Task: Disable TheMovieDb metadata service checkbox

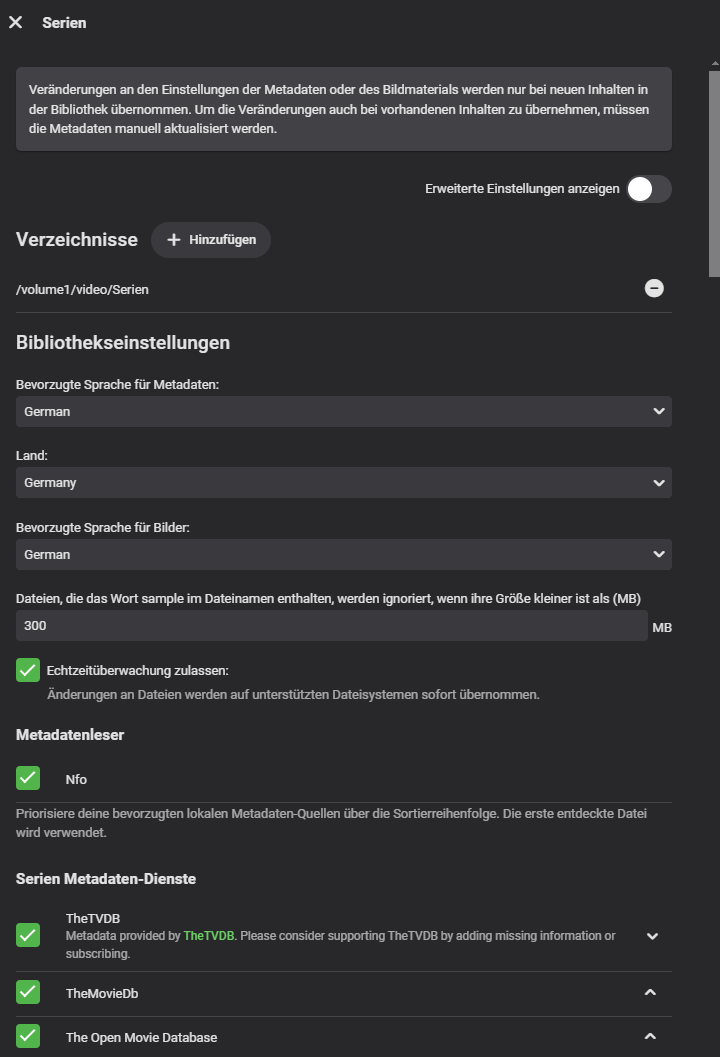Action: click(28, 992)
